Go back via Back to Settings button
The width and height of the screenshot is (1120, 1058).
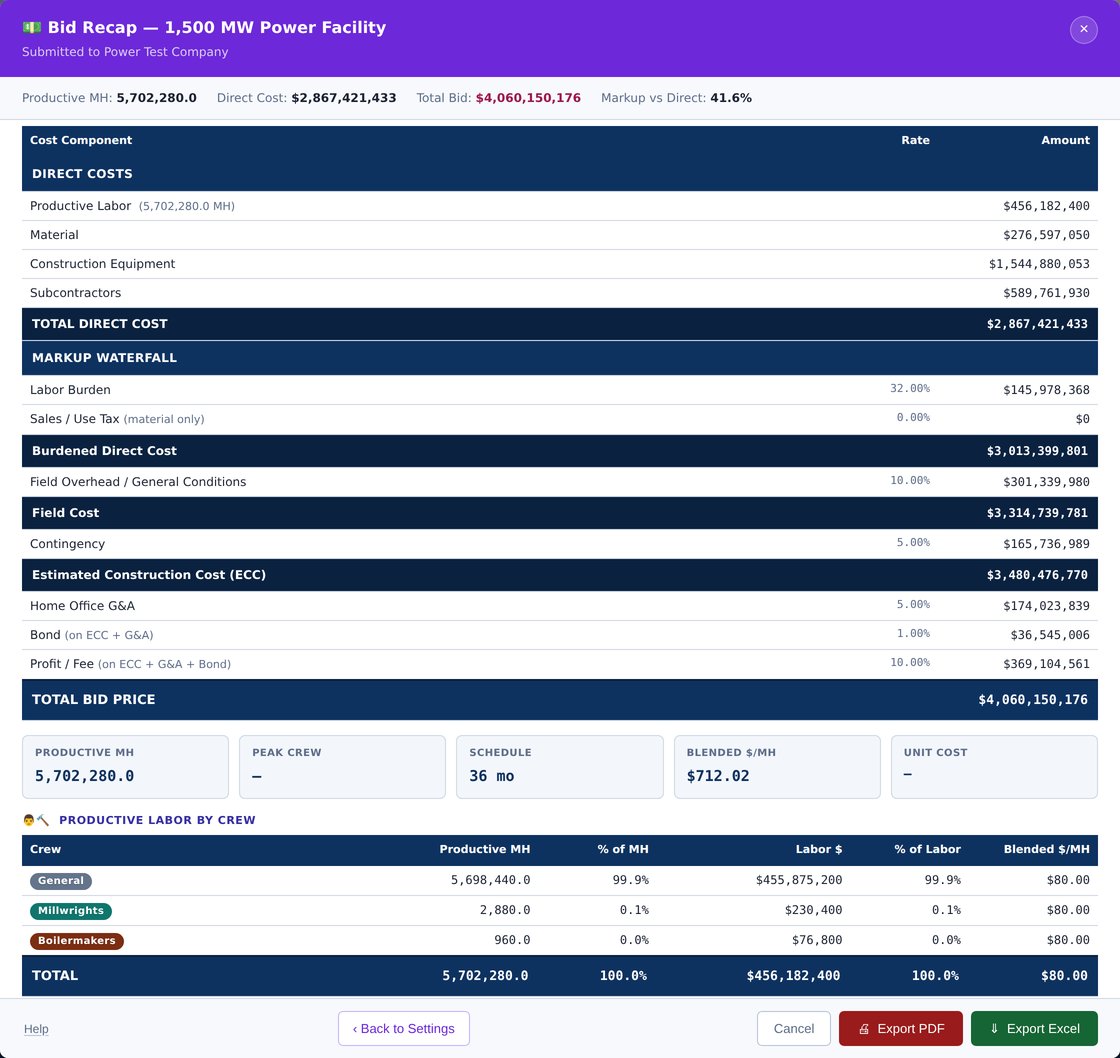tap(404, 1029)
